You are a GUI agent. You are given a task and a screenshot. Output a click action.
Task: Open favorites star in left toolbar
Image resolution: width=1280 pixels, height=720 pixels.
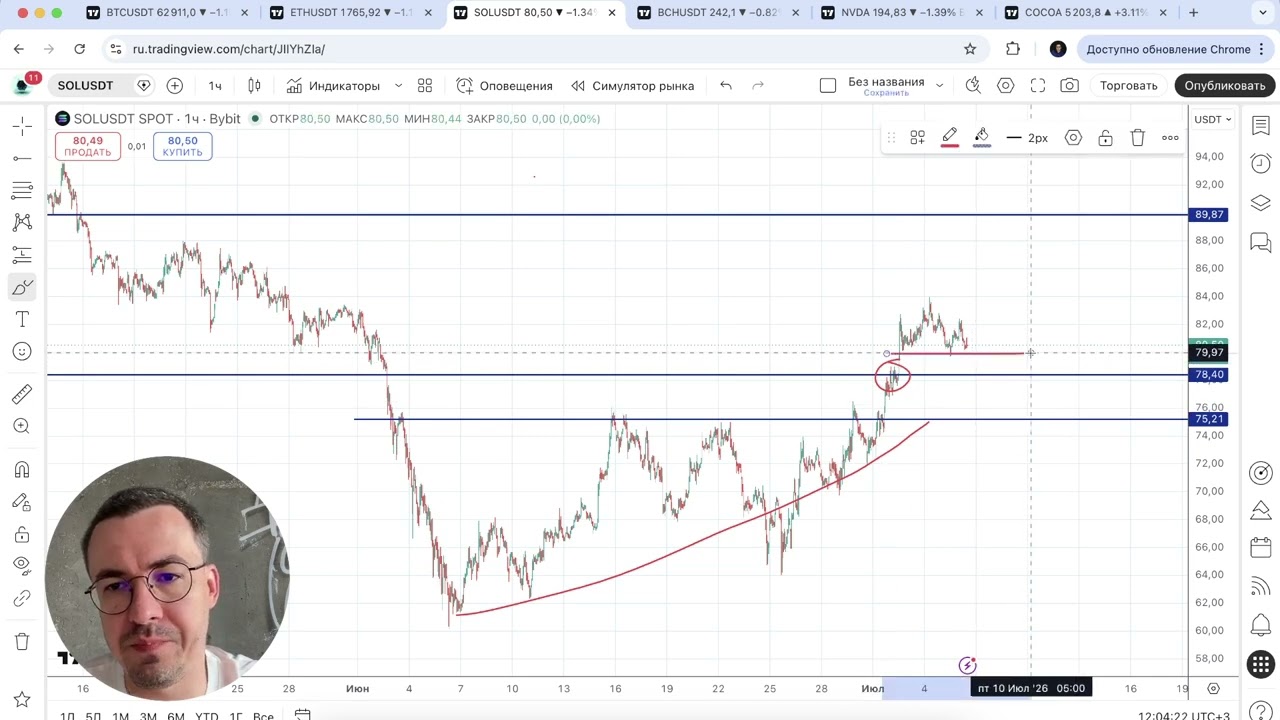[x=22, y=699]
